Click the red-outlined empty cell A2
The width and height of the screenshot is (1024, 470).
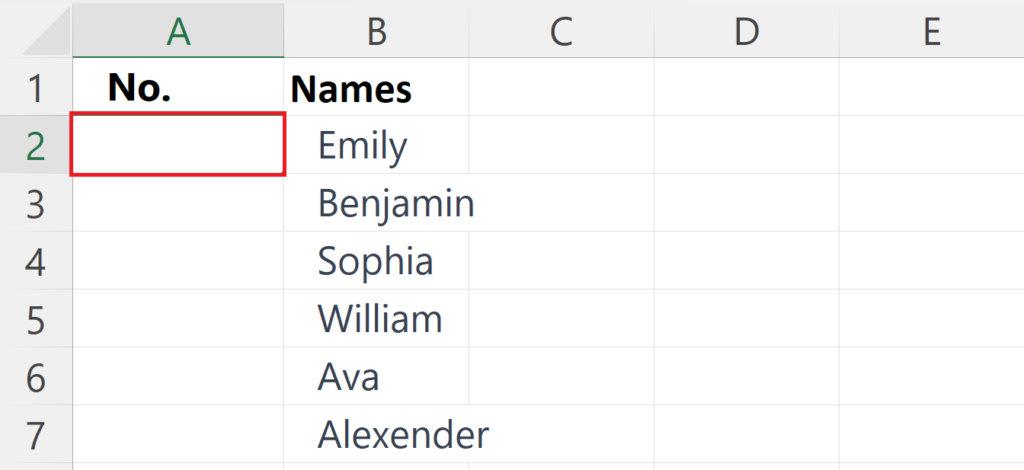(178, 144)
